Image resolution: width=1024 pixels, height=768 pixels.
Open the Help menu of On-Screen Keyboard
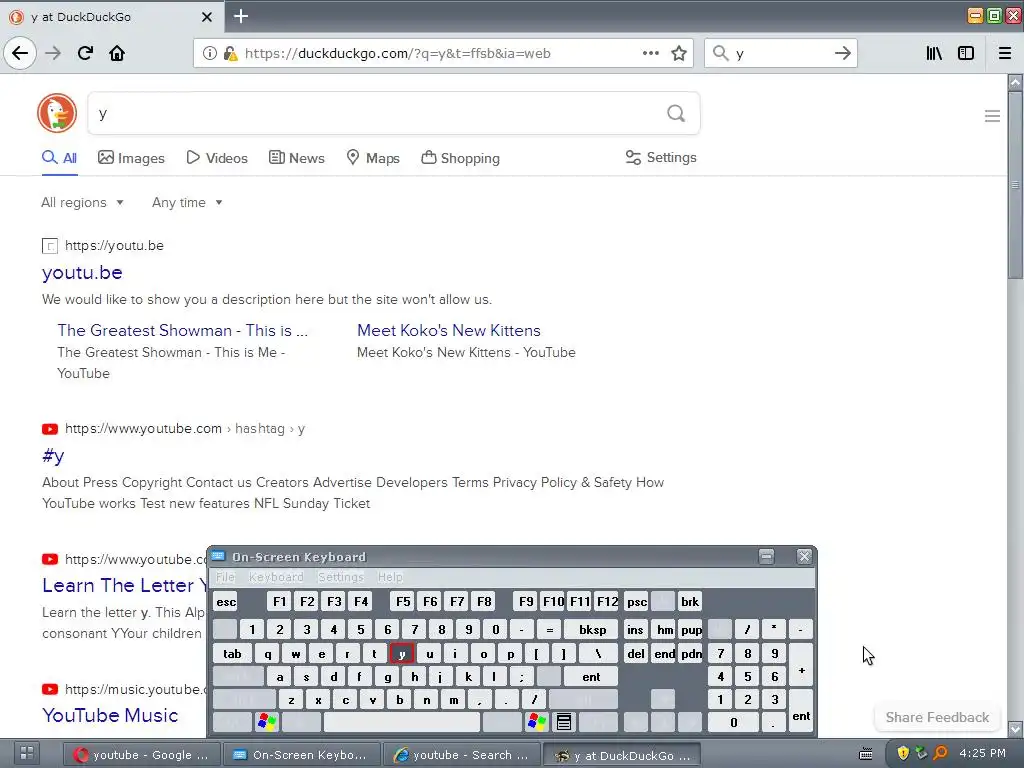pos(390,577)
